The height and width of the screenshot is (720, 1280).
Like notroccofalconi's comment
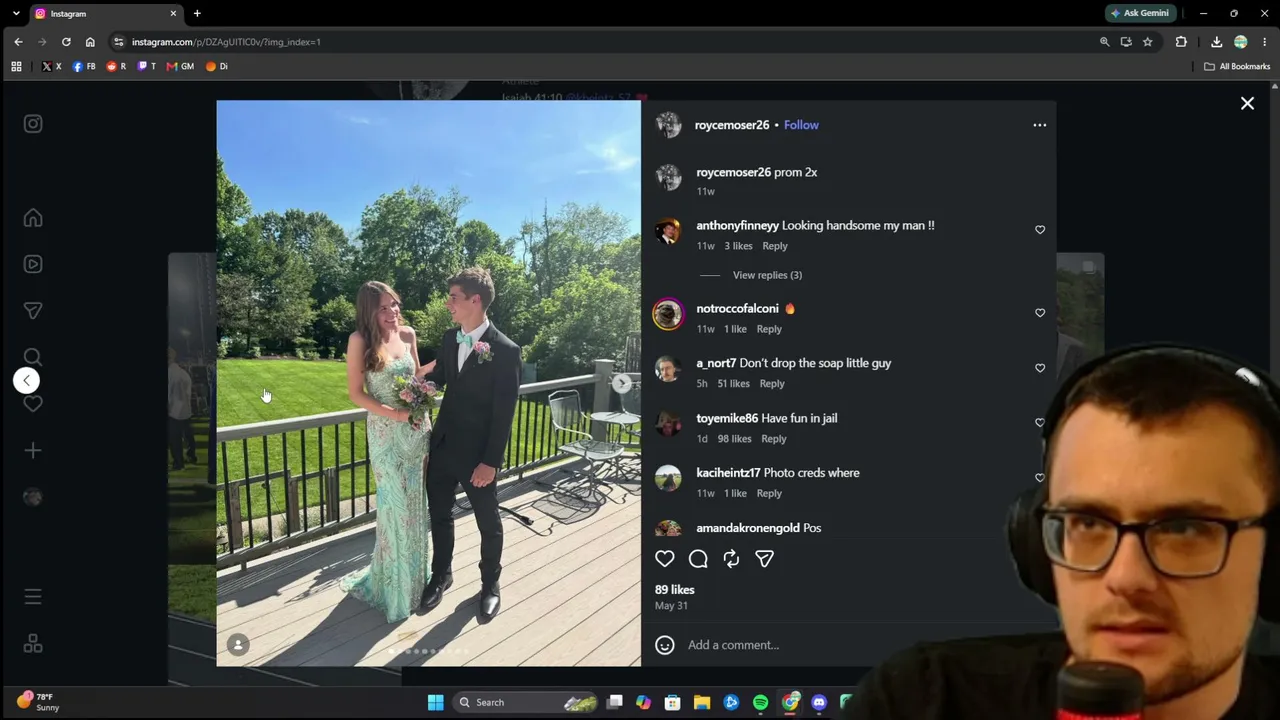(x=1040, y=313)
